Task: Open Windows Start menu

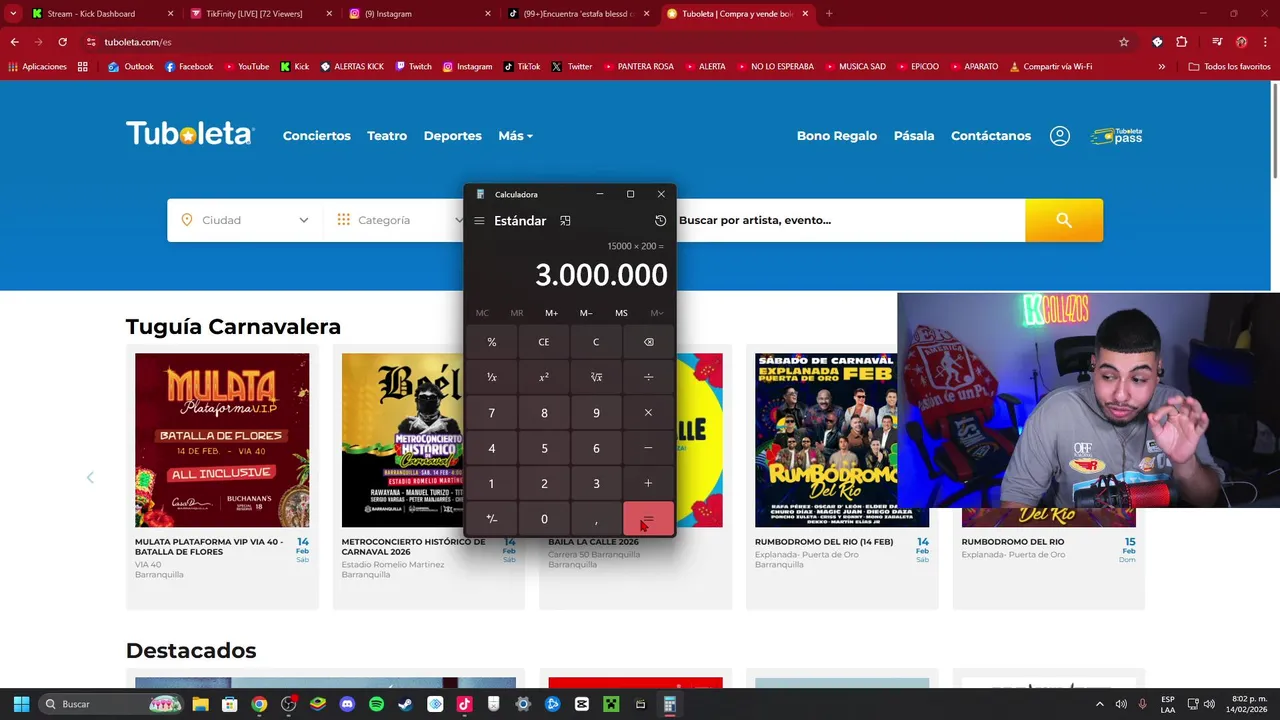Action: pyautogui.click(x=21, y=704)
